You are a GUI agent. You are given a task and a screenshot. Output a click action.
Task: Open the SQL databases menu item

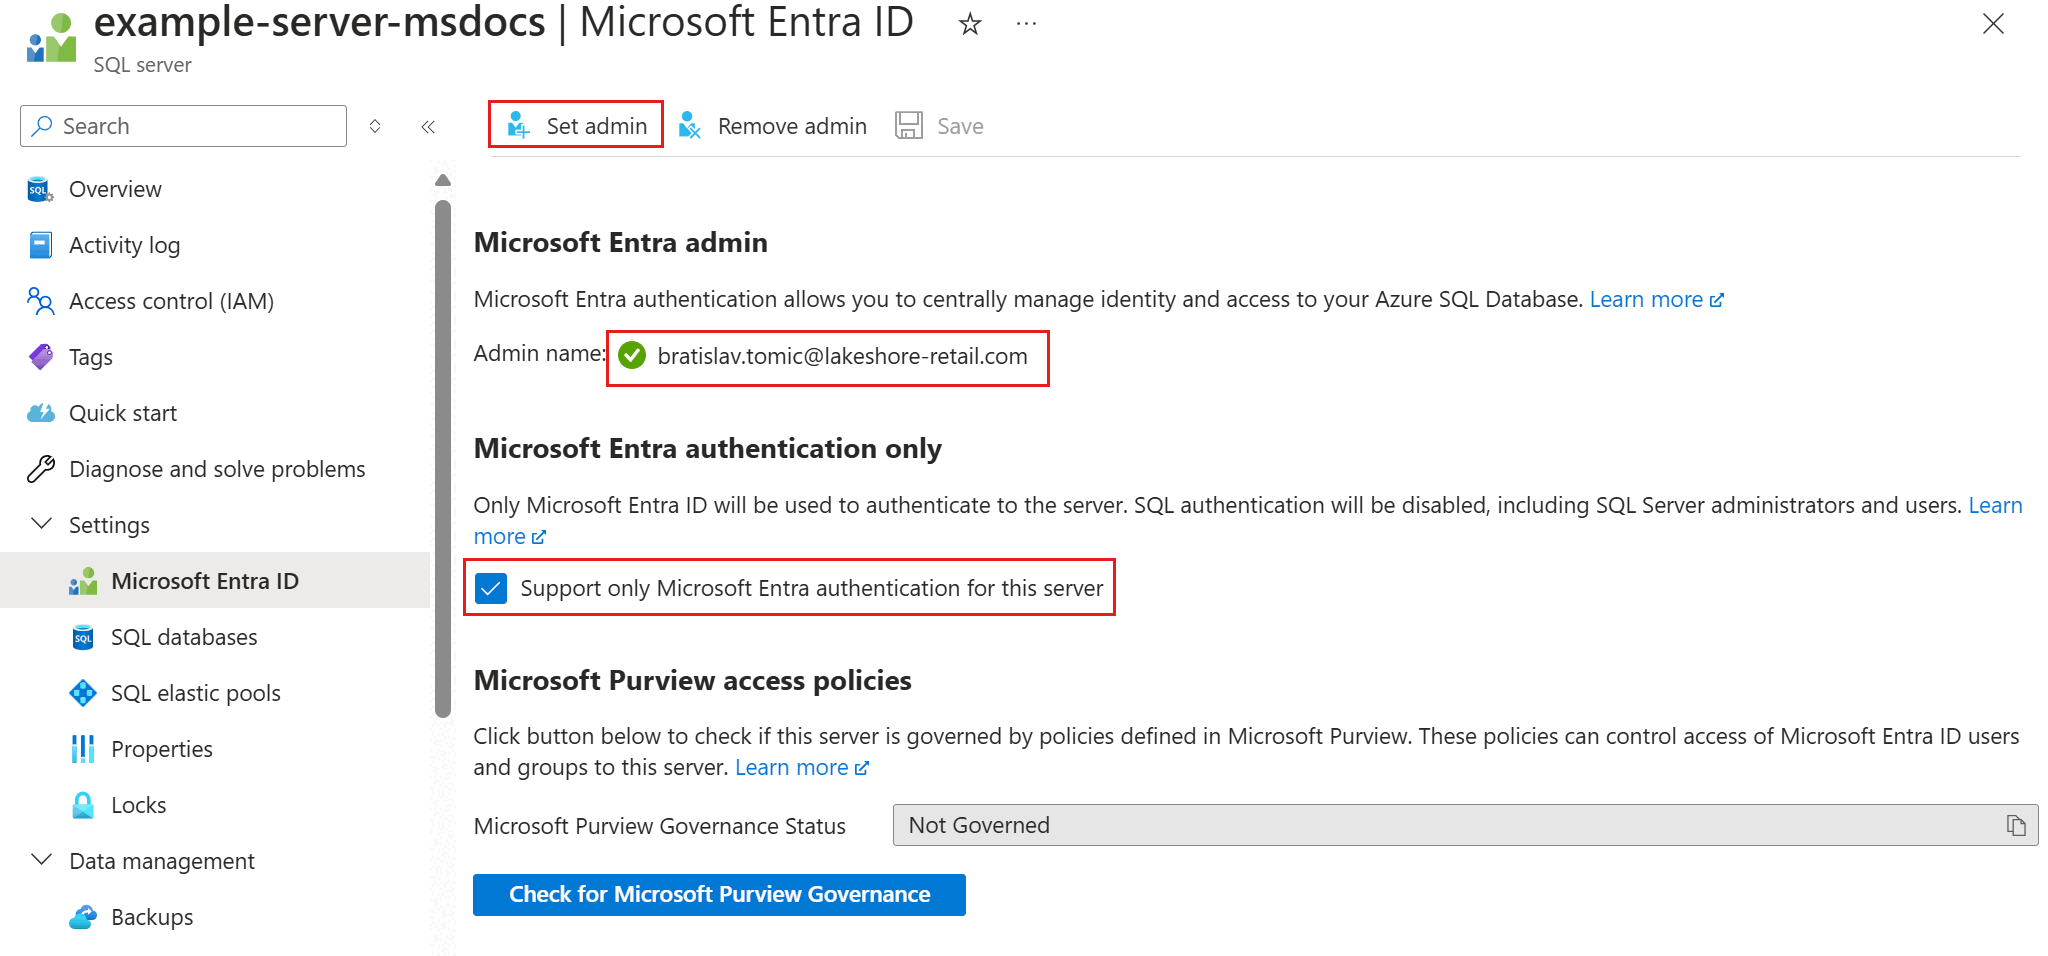(x=184, y=637)
